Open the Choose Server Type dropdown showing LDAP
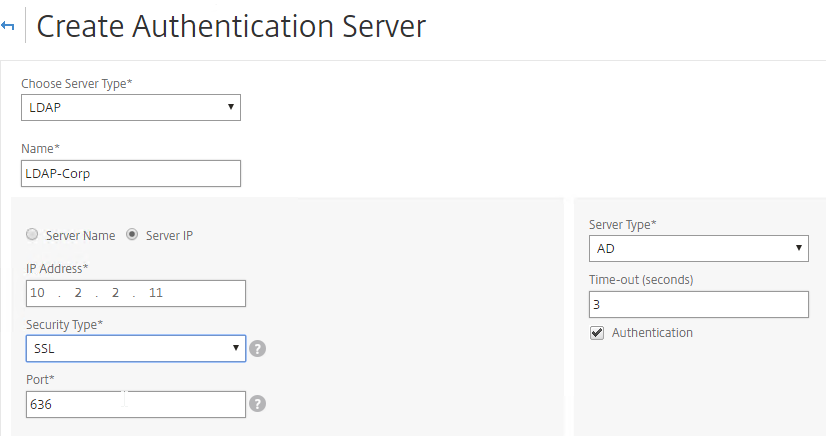 coord(131,107)
